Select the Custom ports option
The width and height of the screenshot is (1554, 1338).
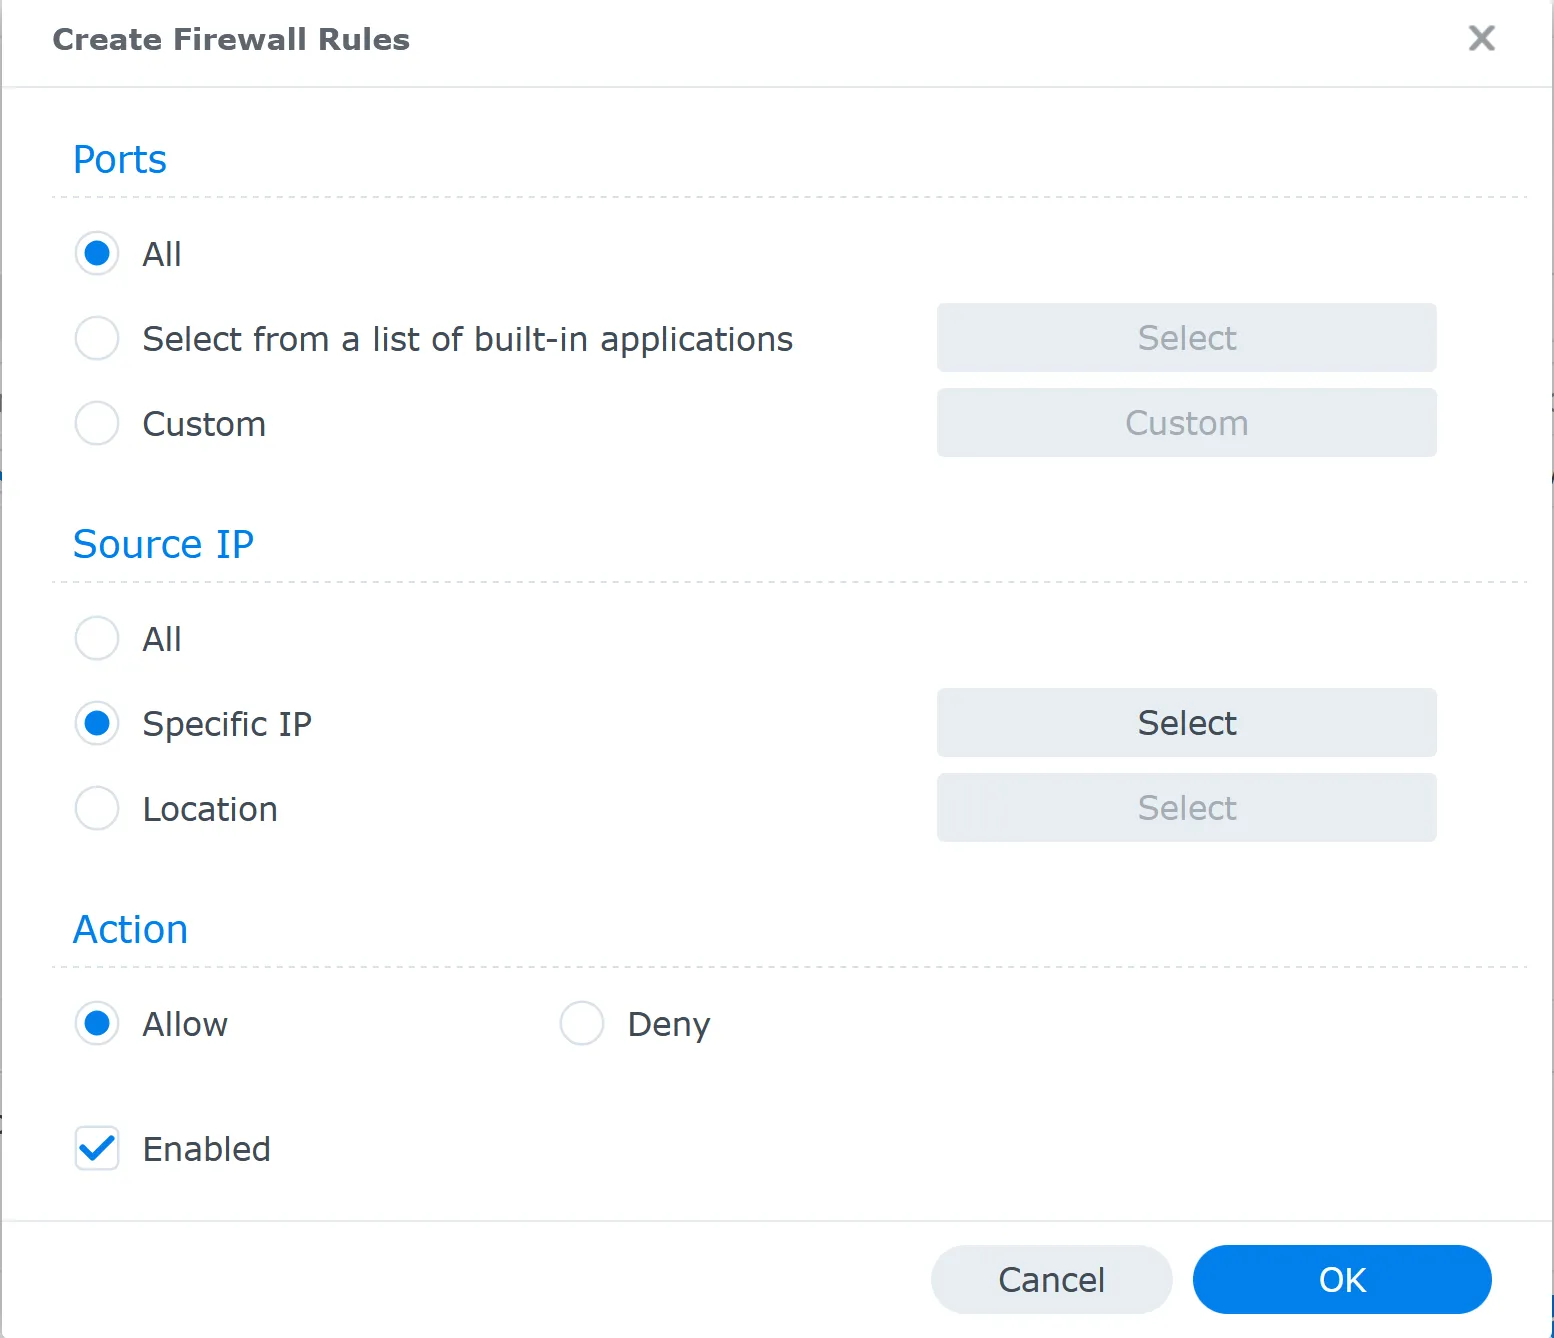[96, 423]
